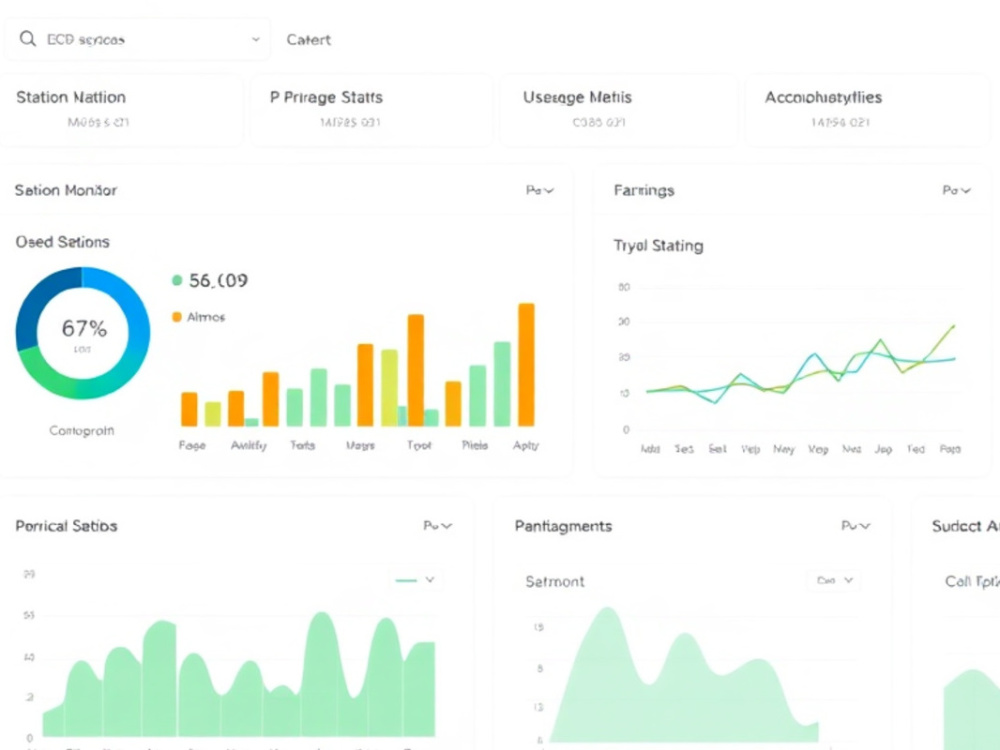The height and width of the screenshot is (750, 1000).
Task: Open the Setmont chart filter dropdown
Action: point(834,580)
